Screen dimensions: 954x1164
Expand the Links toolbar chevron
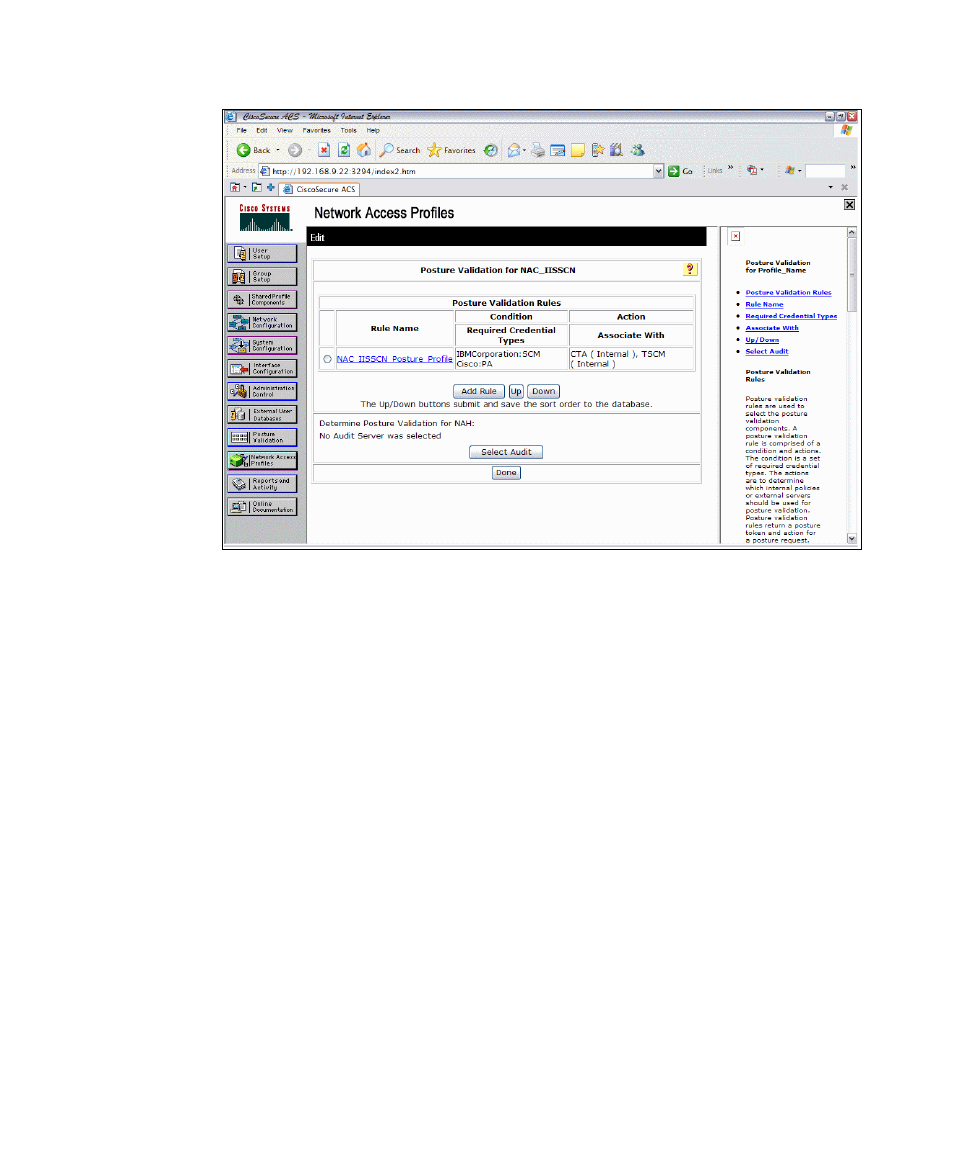731,169
